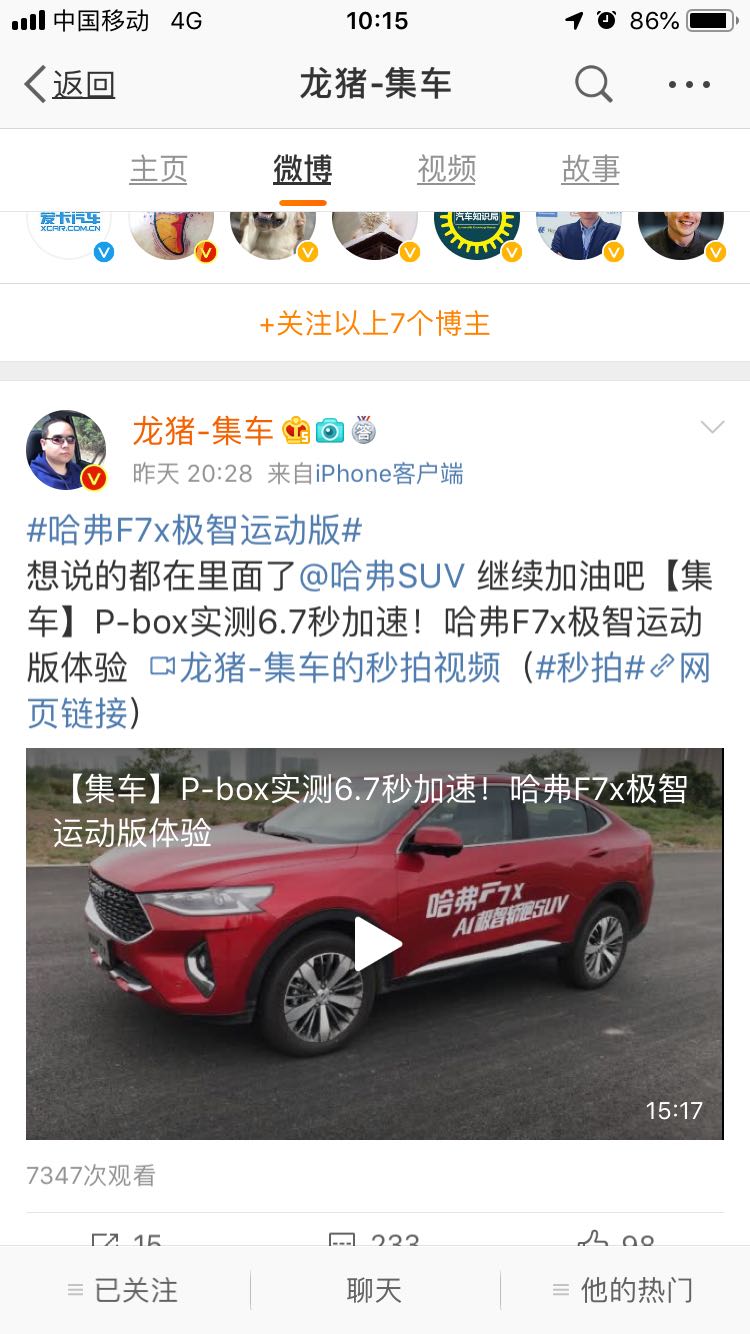Open the post's chevron dropdown menu
750x1334 pixels.
coord(712,428)
